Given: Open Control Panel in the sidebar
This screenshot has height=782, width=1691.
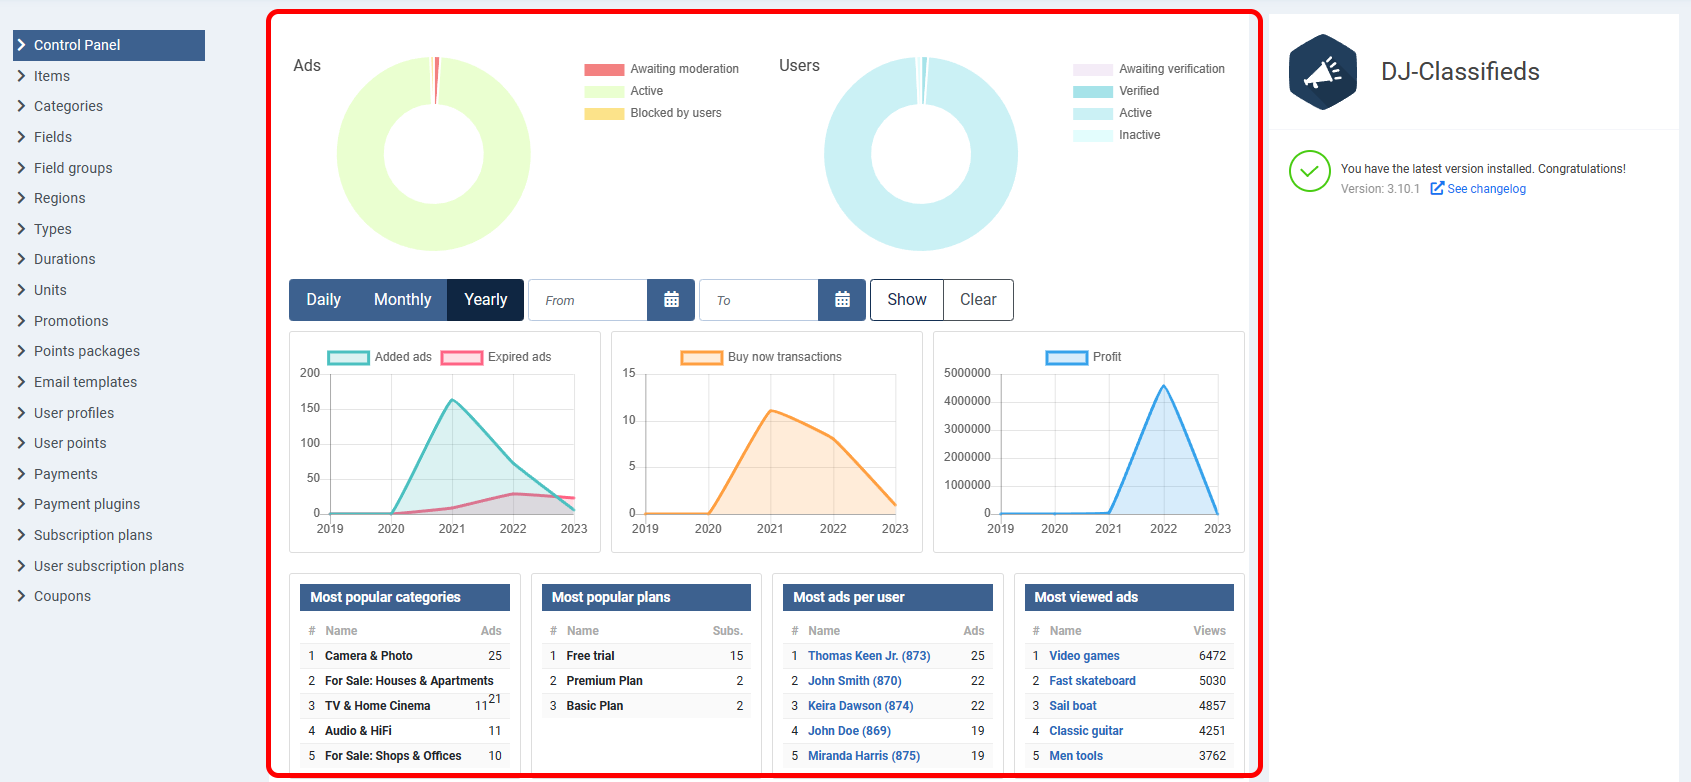Looking at the screenshot, I should 109,45.
